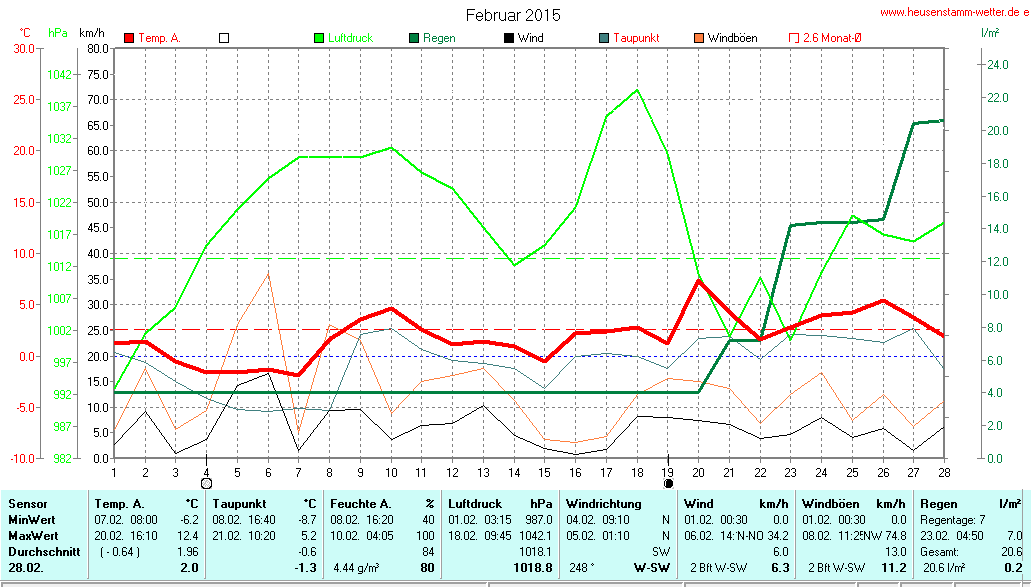Click the Feuchte A. % table header

coord(383,503)
